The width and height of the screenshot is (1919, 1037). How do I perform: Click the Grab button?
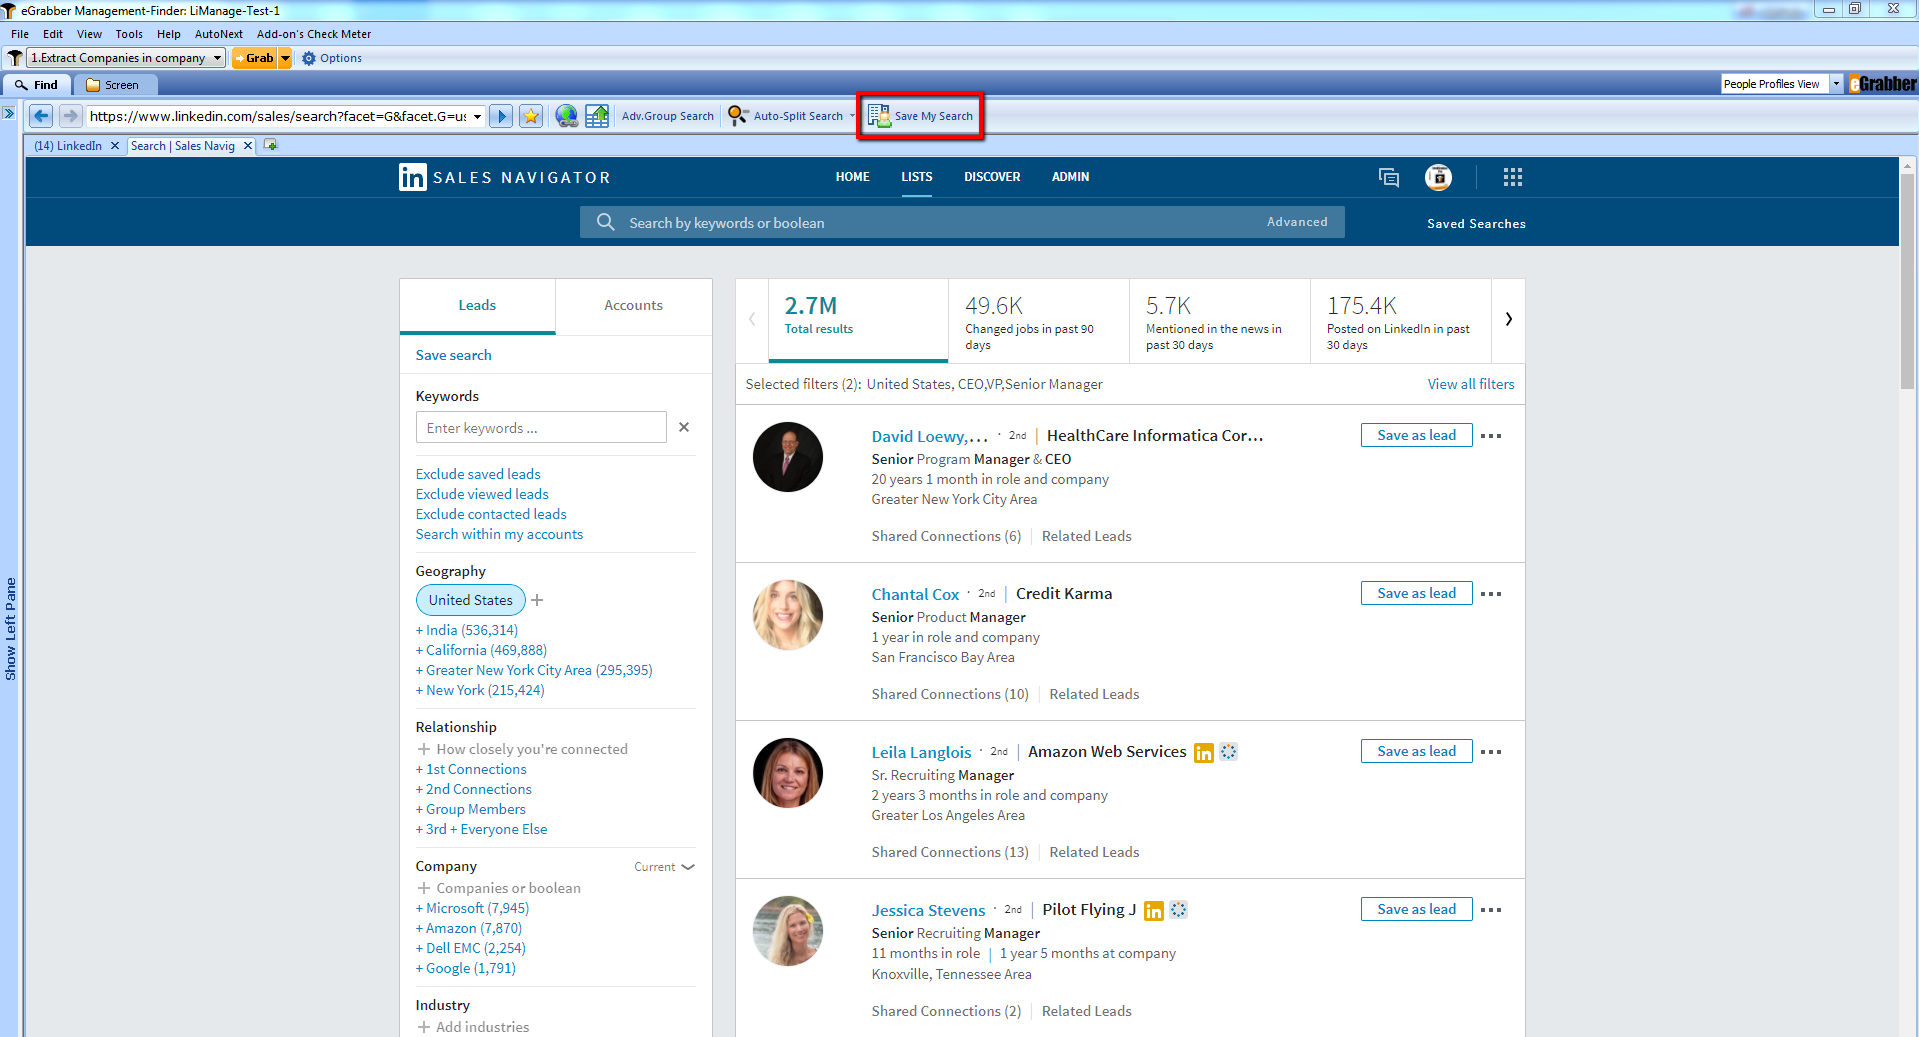tap(254, 58)
